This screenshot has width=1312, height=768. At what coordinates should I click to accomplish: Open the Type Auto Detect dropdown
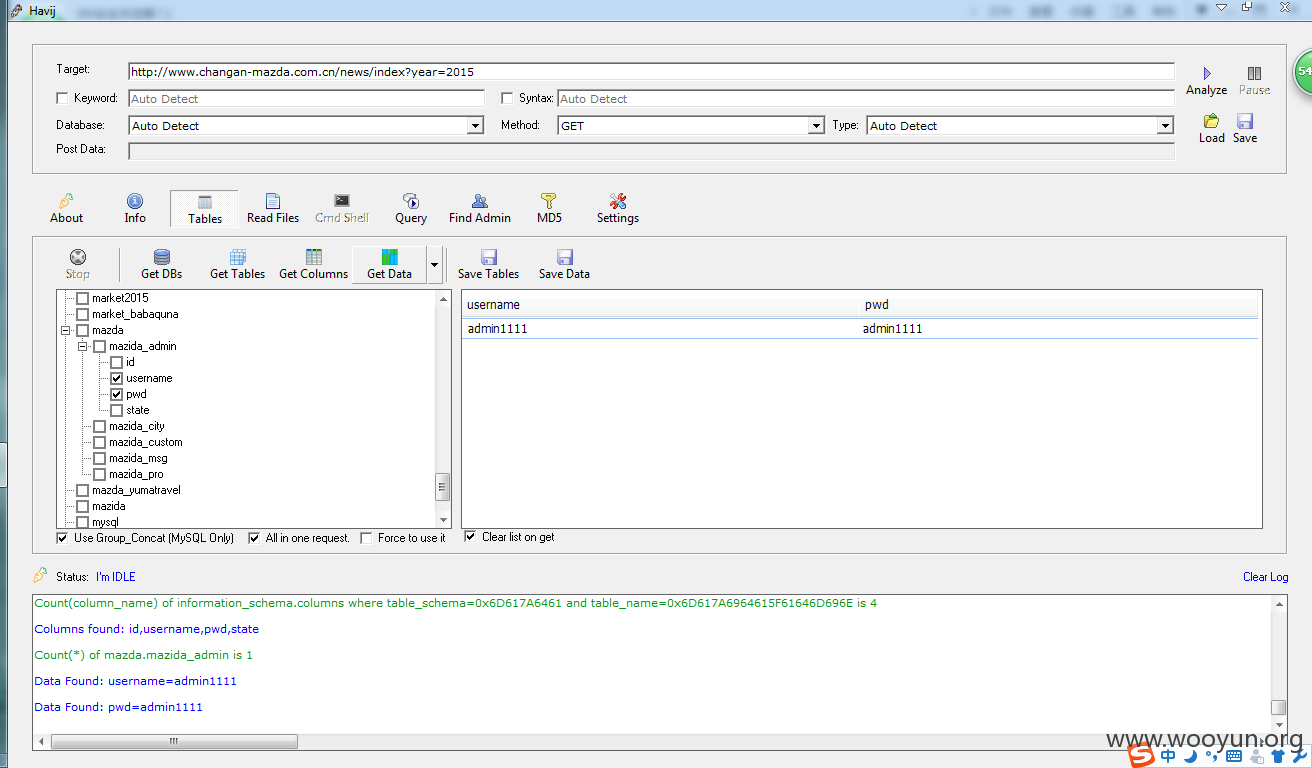point(1165,126)
